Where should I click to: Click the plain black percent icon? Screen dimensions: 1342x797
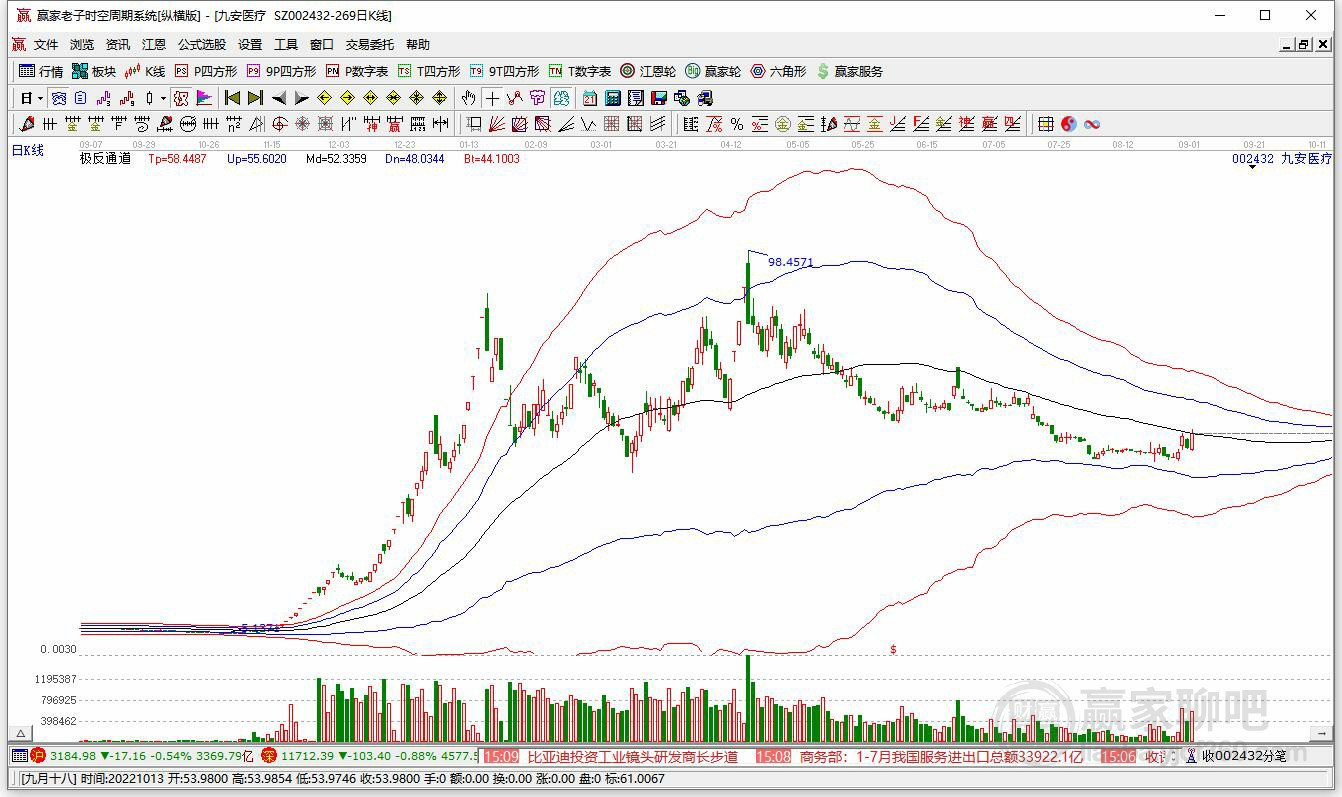737,124
